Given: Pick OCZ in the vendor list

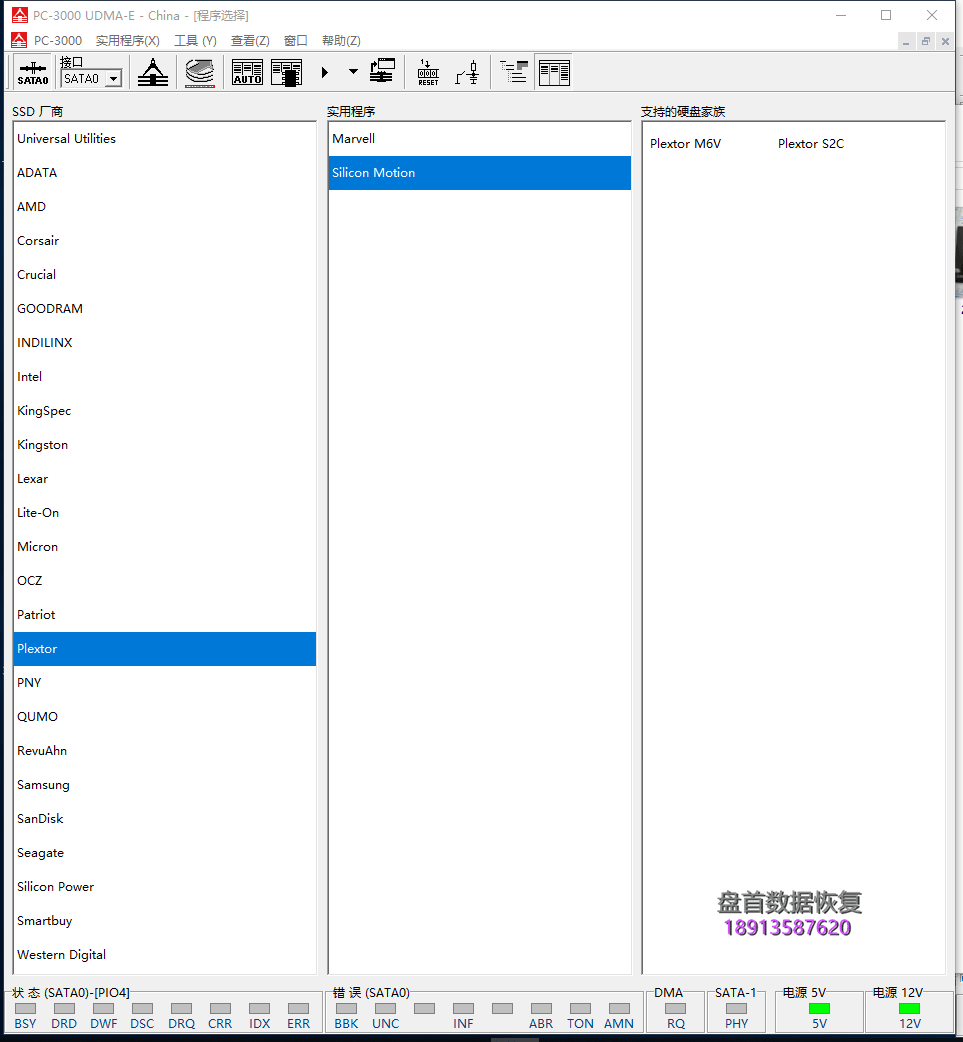Looking at the screenshot, I should point(164,581).
